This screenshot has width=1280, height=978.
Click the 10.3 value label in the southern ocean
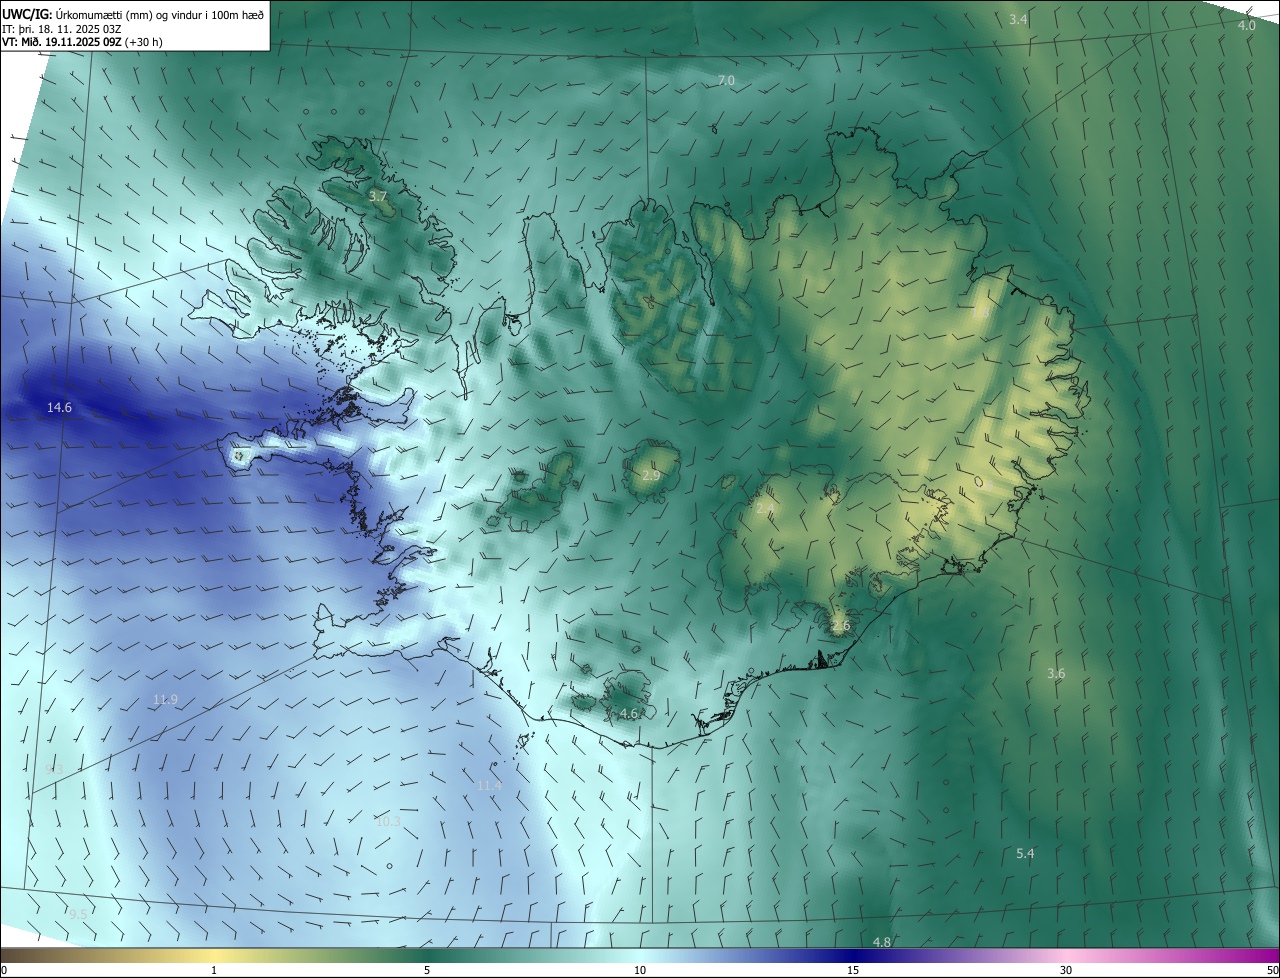pyautogui.click(x=388, y=821)
